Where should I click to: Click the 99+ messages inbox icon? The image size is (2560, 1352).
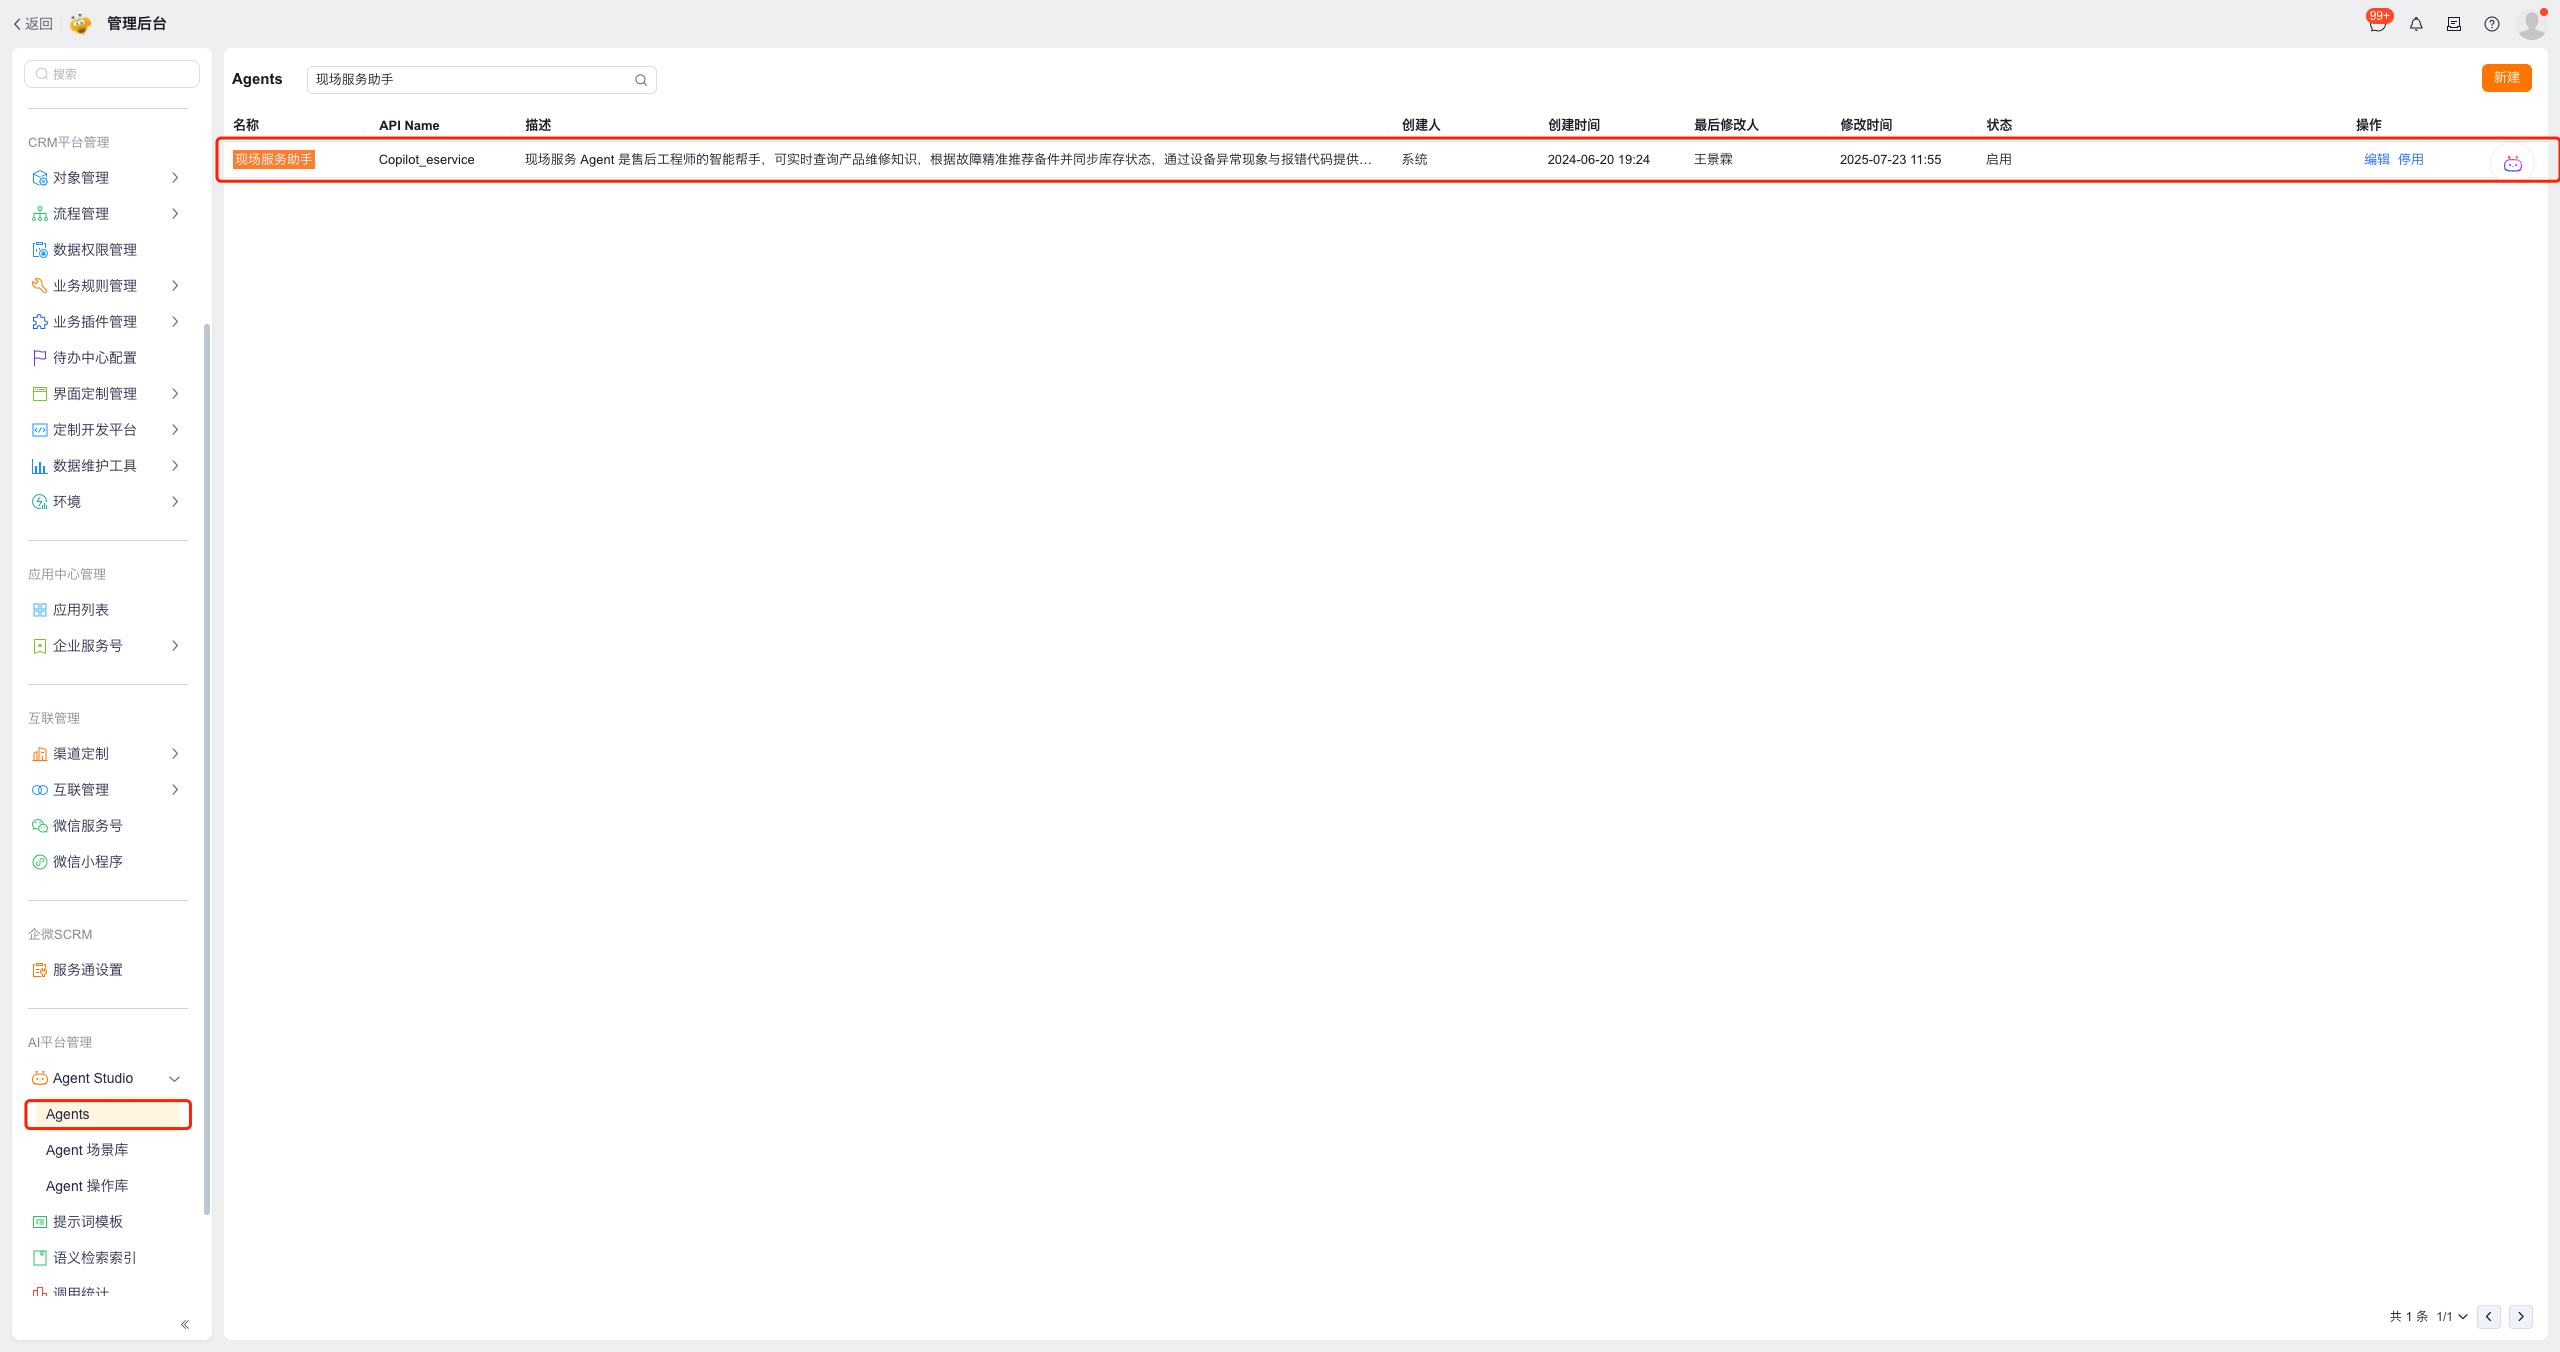pos(2377,24)
